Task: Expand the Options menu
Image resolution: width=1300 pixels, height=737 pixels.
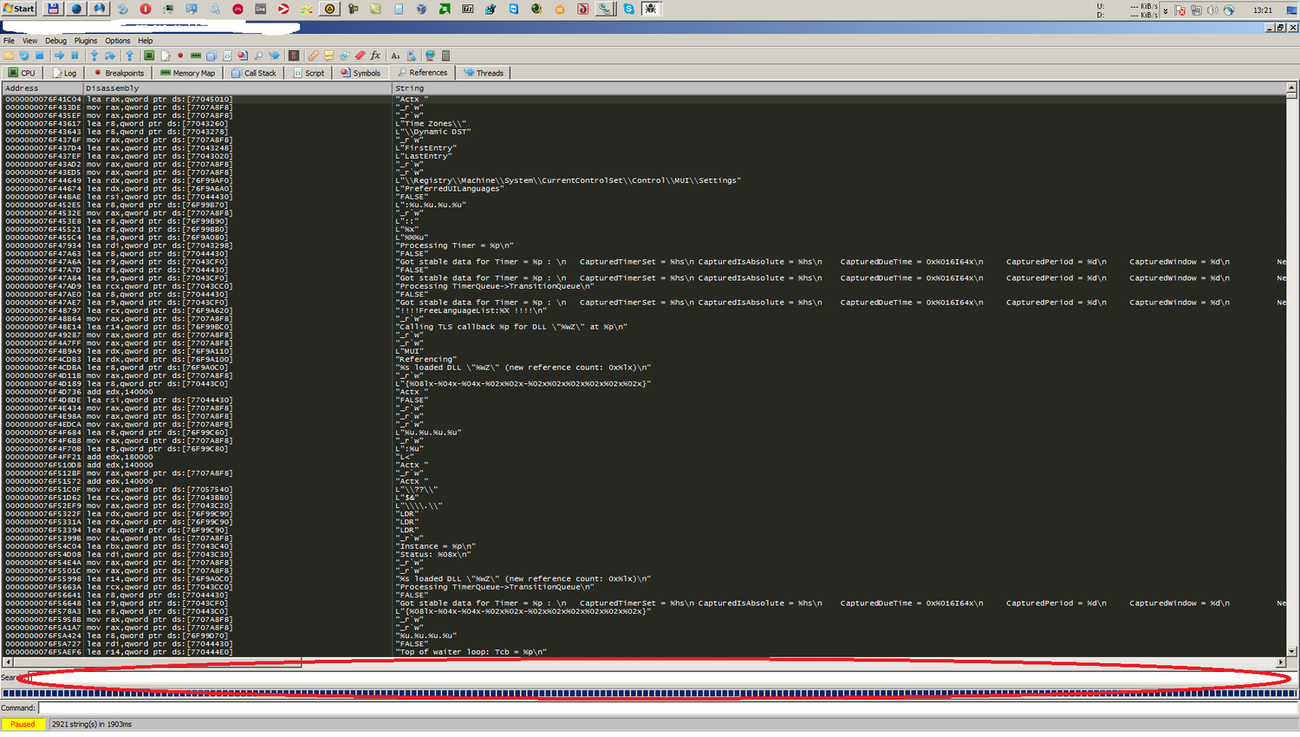Action: coord(117,41)
